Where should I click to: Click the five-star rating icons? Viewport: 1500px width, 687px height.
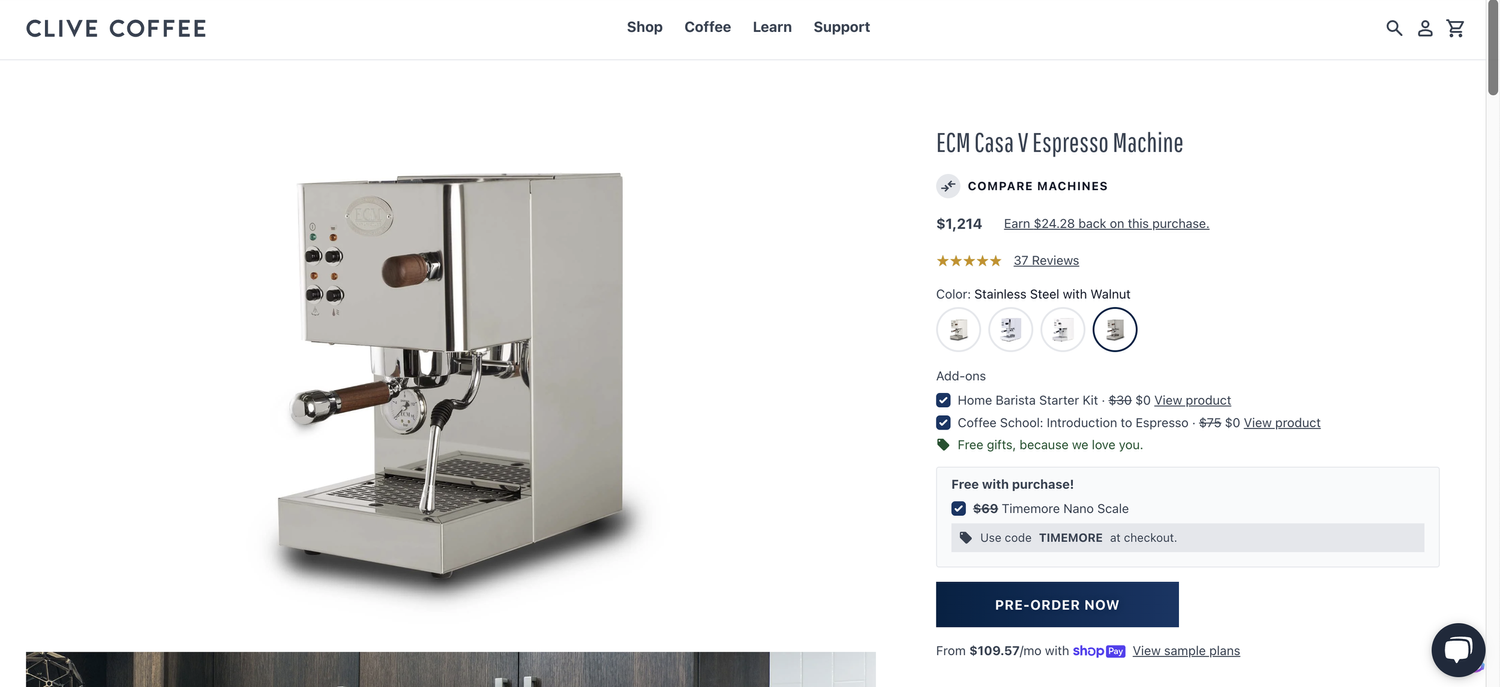pyautogui.click(x=969, y=261)
